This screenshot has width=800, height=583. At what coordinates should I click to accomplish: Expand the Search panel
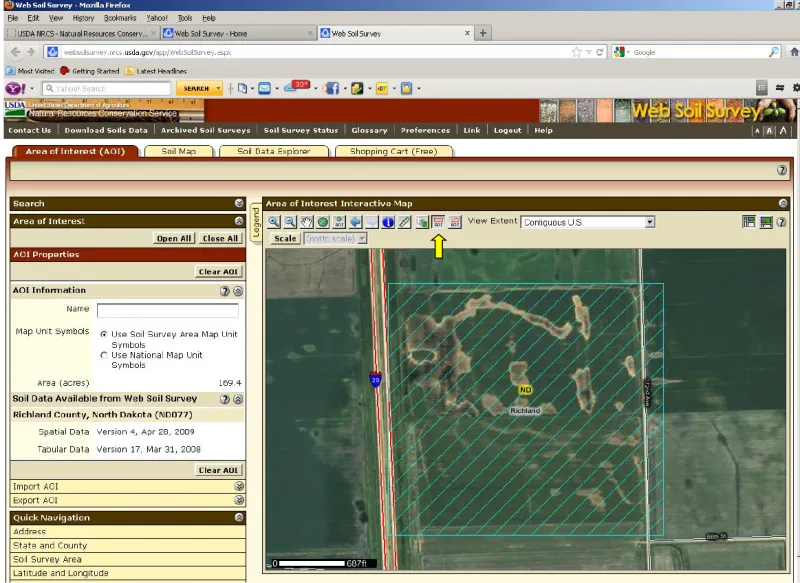[239, 203]
